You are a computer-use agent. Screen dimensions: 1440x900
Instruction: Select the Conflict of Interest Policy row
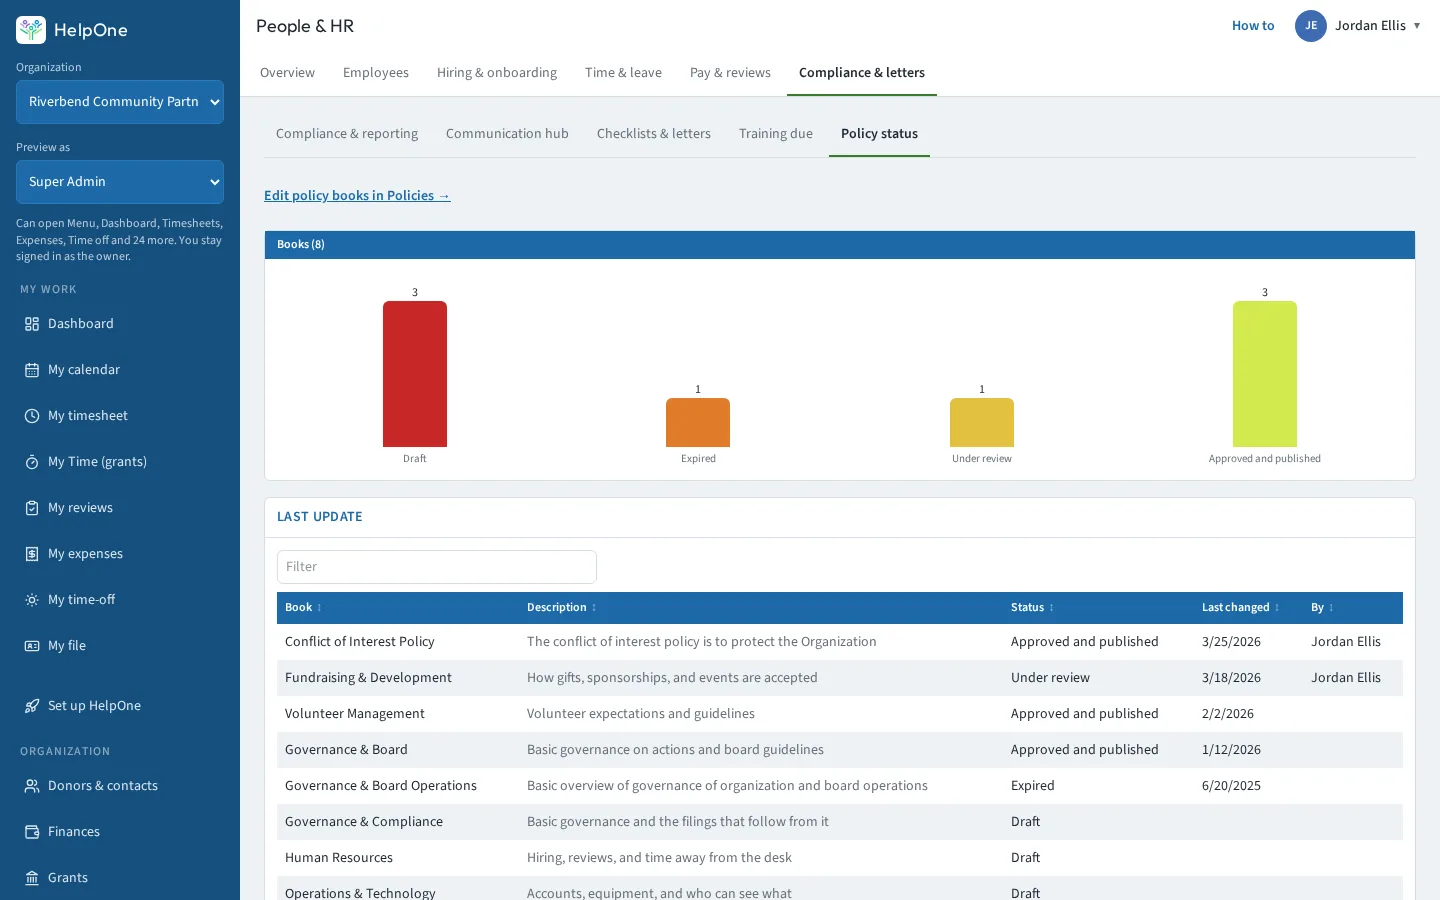pos(840,642)
